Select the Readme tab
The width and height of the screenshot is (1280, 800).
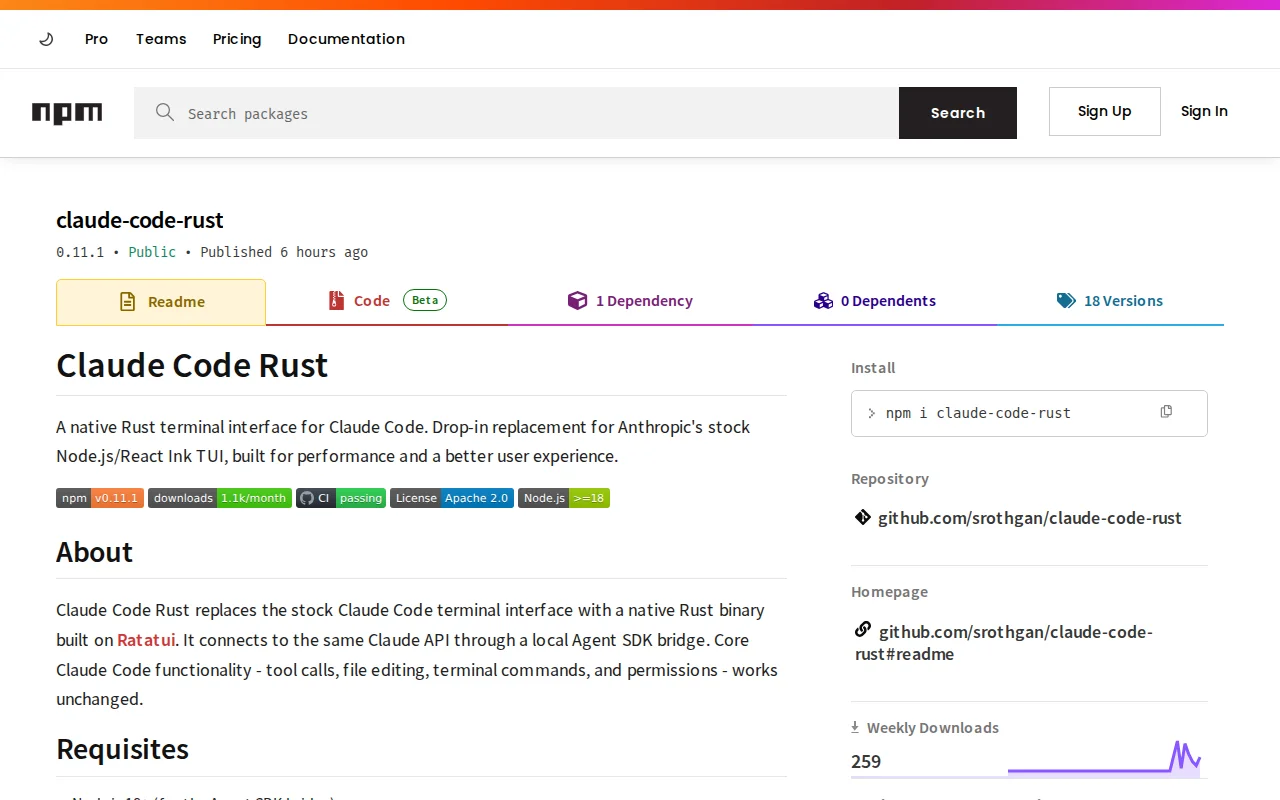click(x=161, y=302)
